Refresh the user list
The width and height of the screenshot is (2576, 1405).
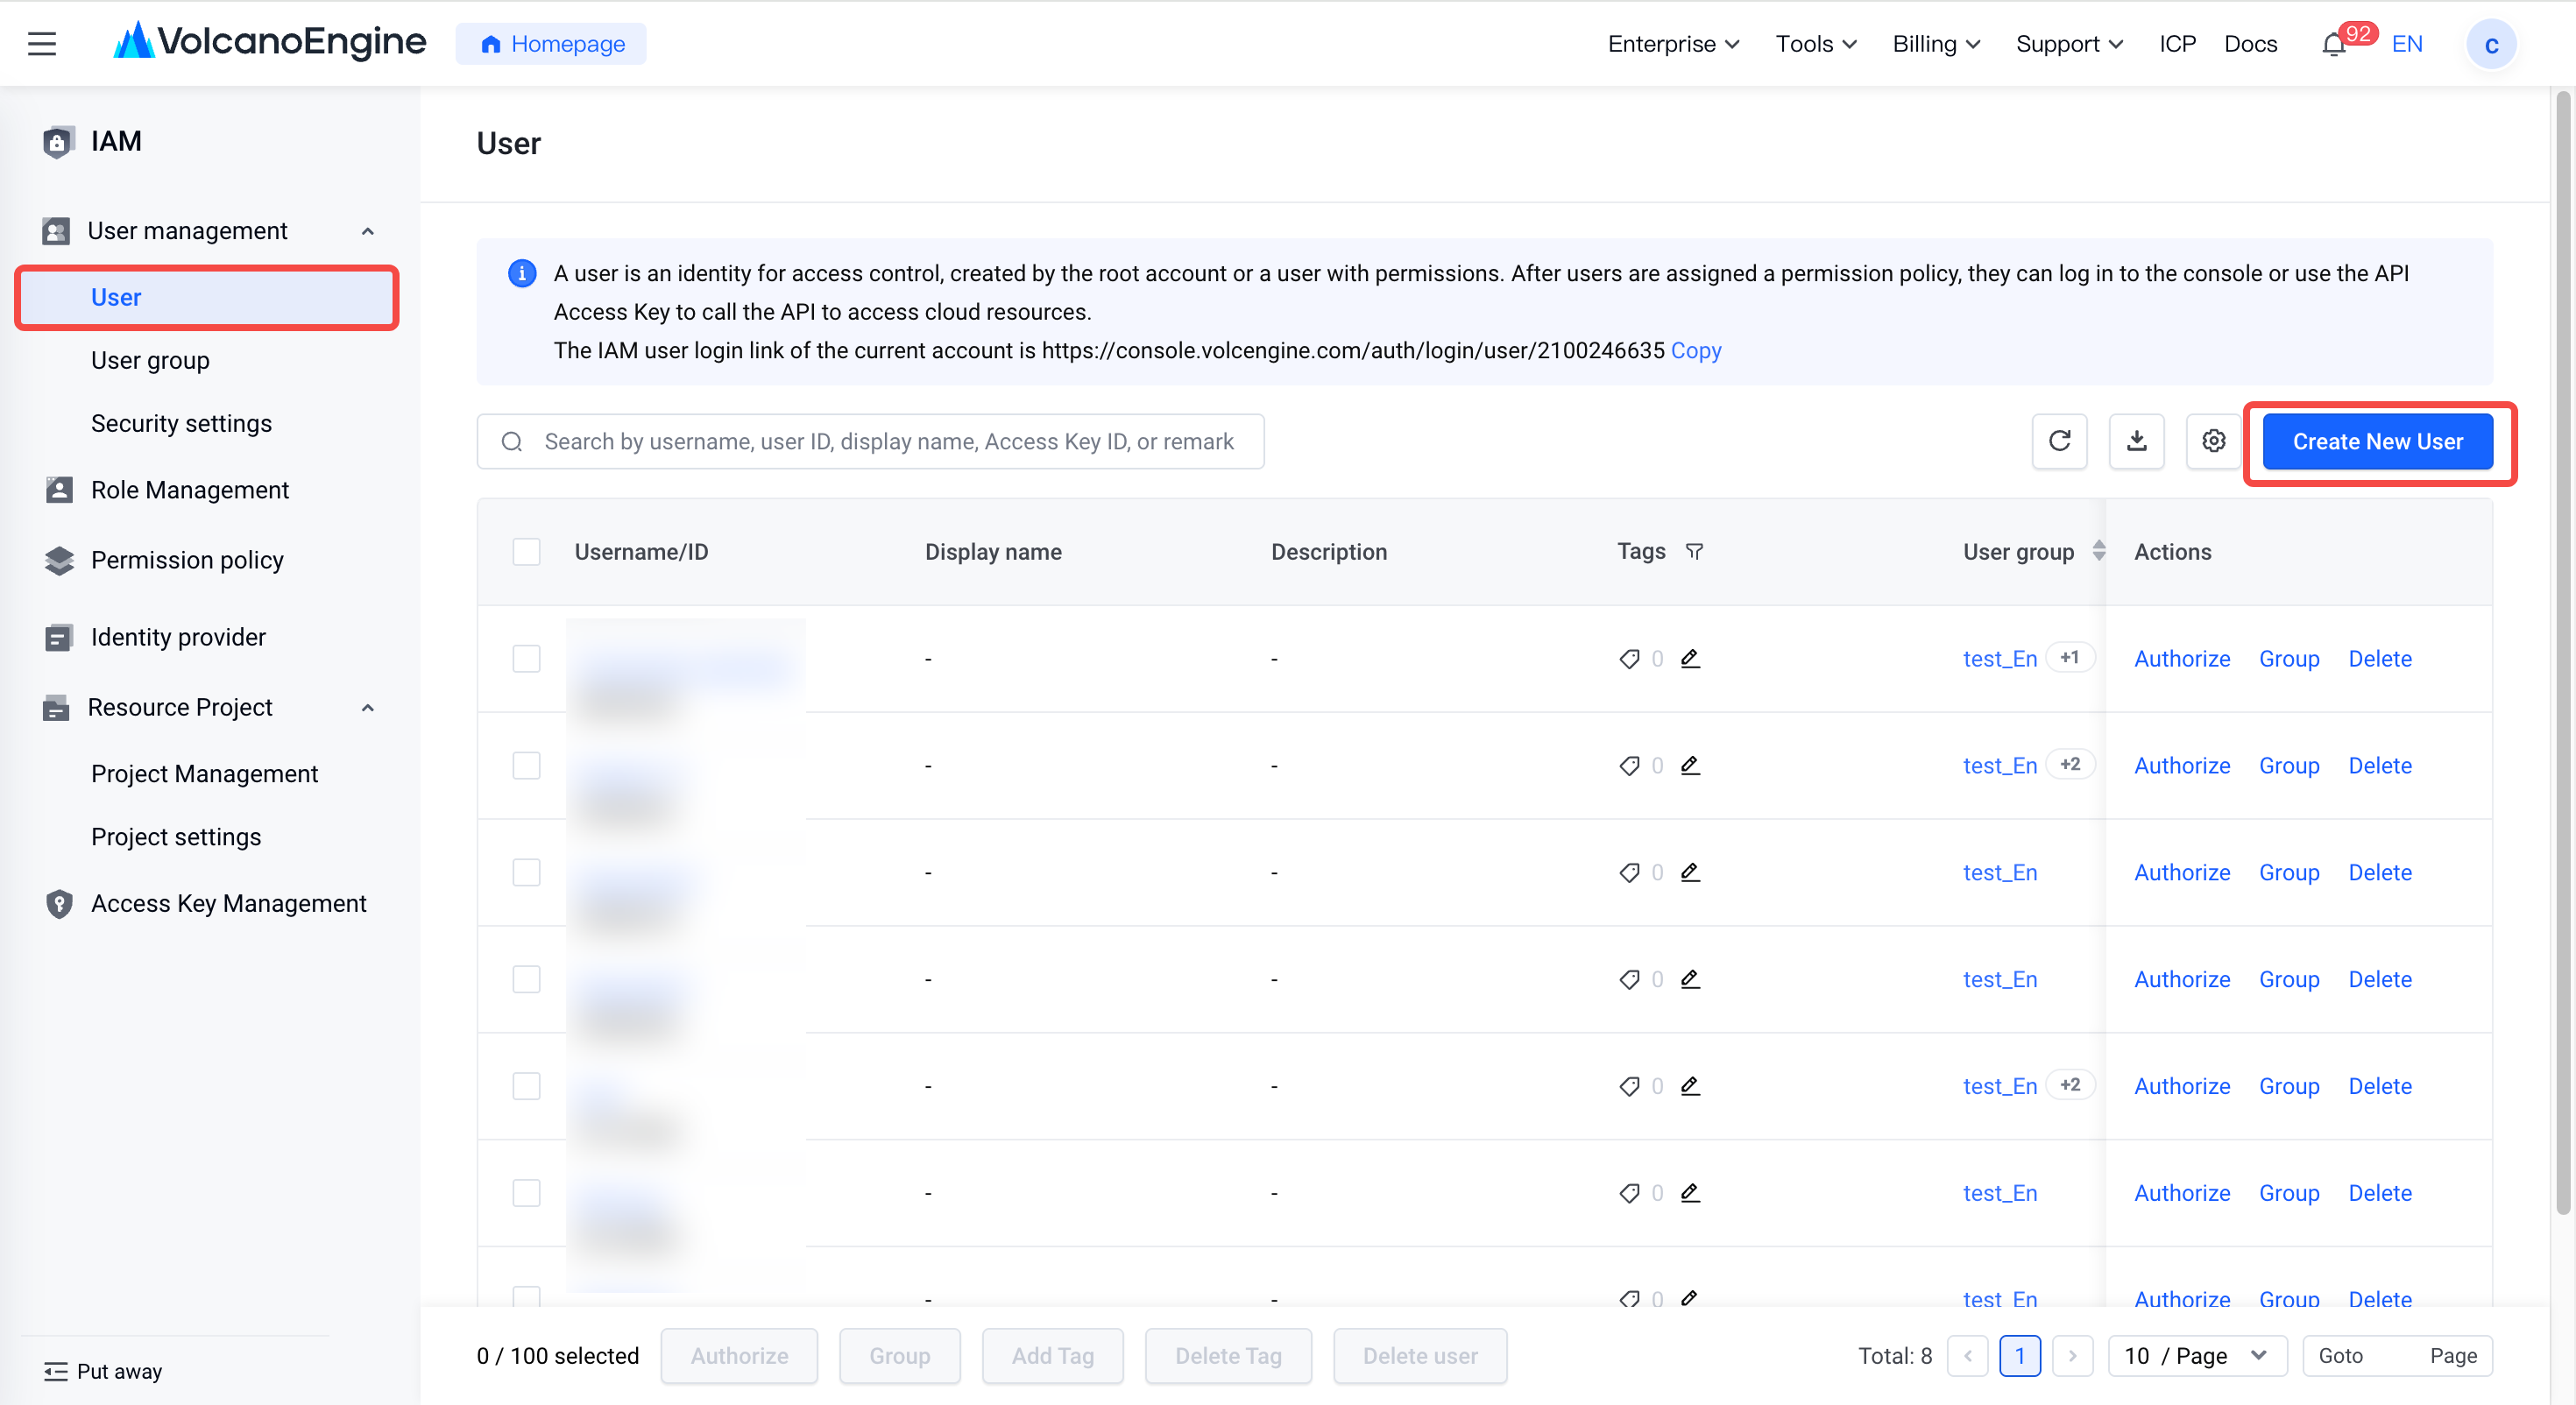click(2059, 441)
